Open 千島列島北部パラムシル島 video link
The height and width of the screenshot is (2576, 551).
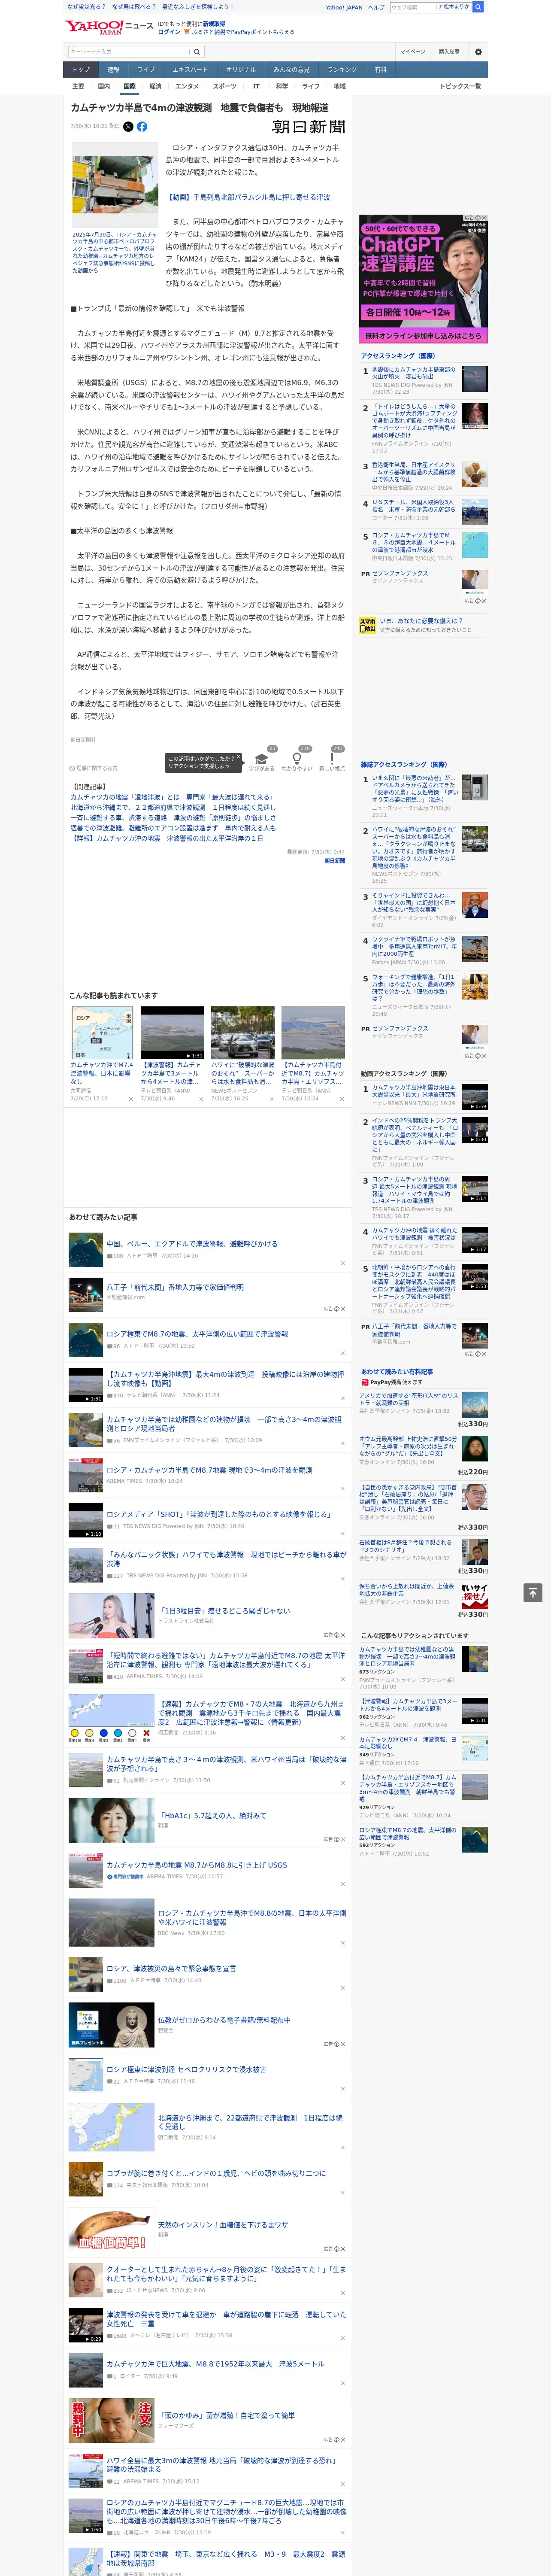(x=248, y=197)
